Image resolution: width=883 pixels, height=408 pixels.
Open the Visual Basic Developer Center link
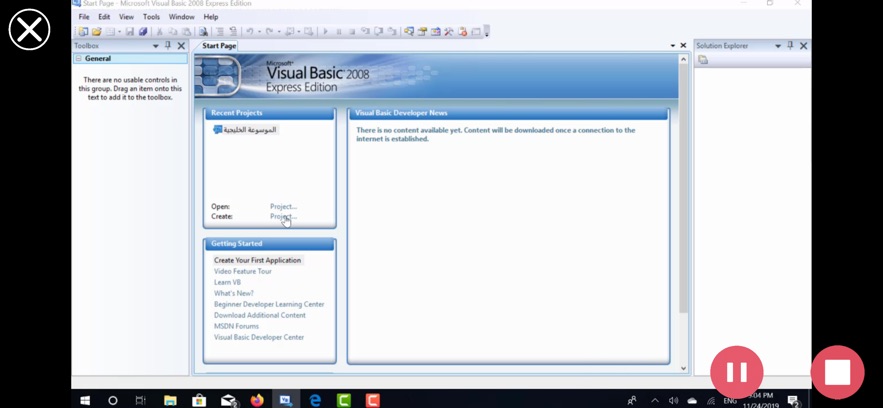[x=259, y=337]
